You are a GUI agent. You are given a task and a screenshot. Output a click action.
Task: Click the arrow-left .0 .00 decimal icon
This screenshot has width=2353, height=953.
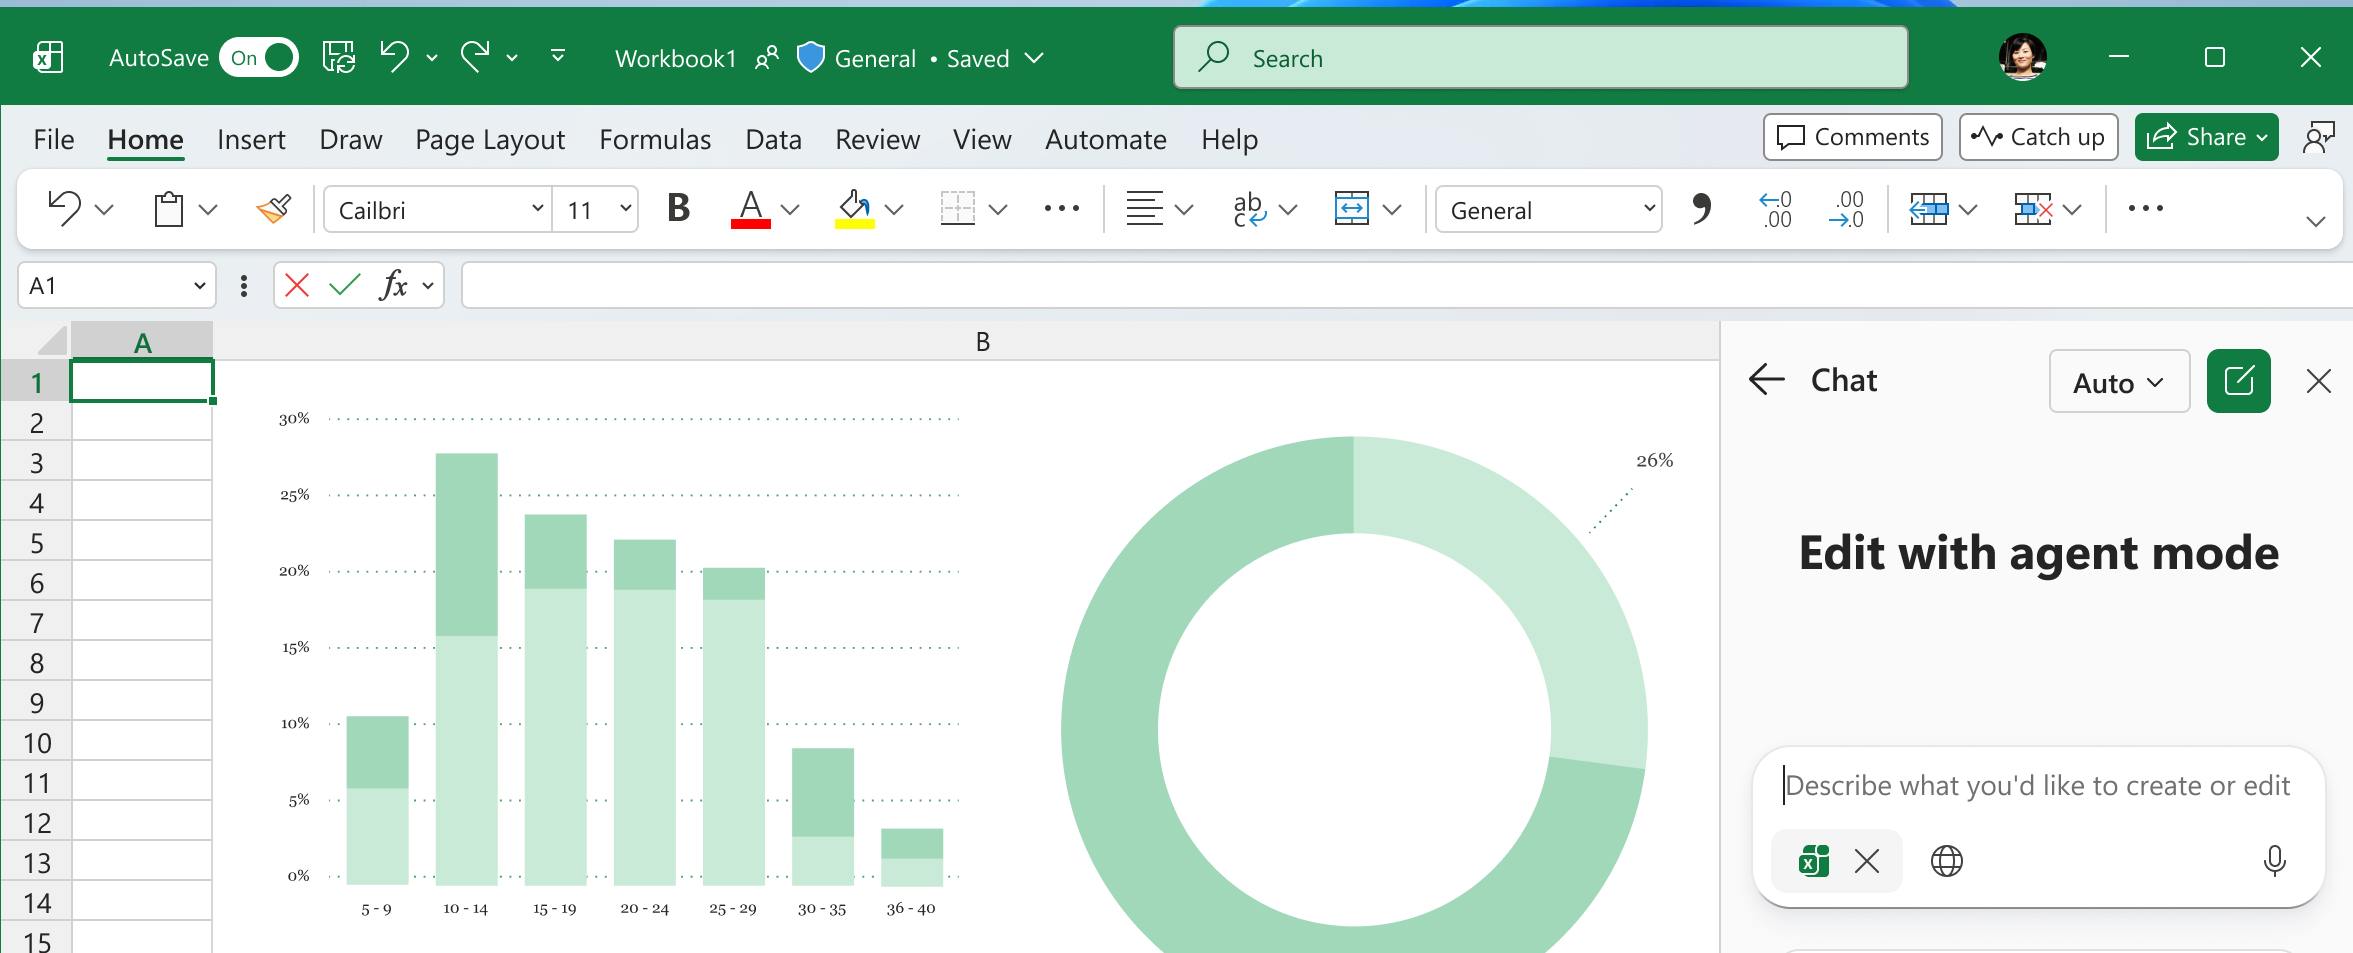click(1776, 209)
